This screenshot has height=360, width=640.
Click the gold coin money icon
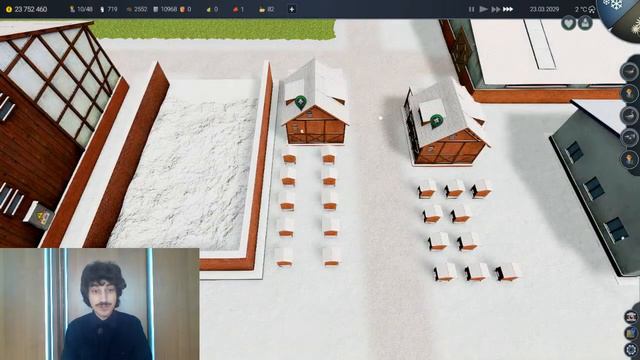pyautogui.click(x=9, y=9)
